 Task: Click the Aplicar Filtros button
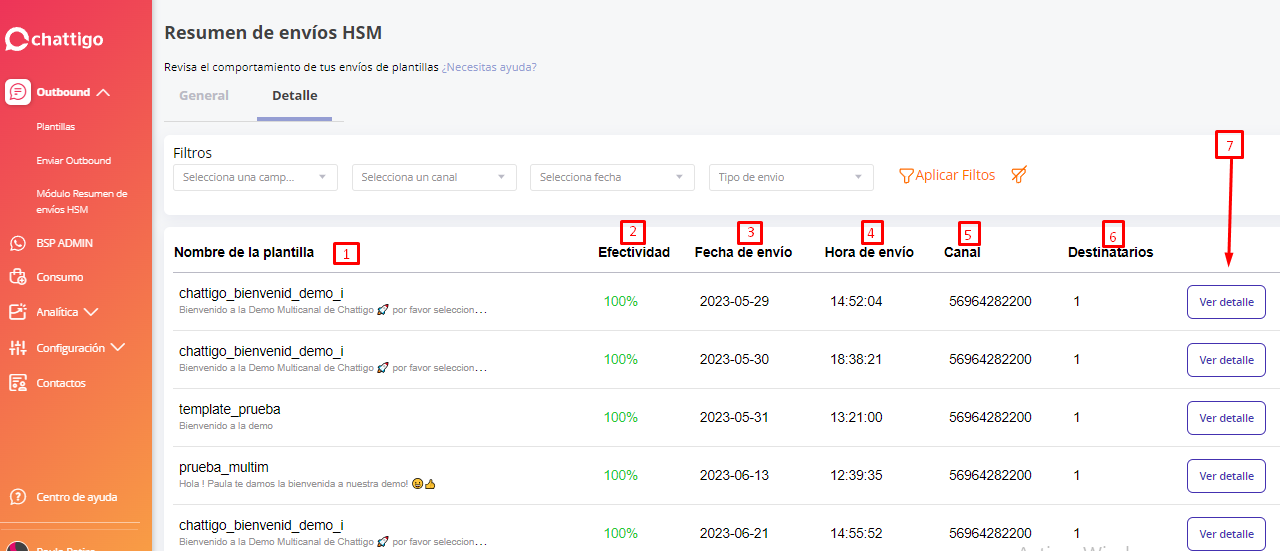tap(947, 175)
